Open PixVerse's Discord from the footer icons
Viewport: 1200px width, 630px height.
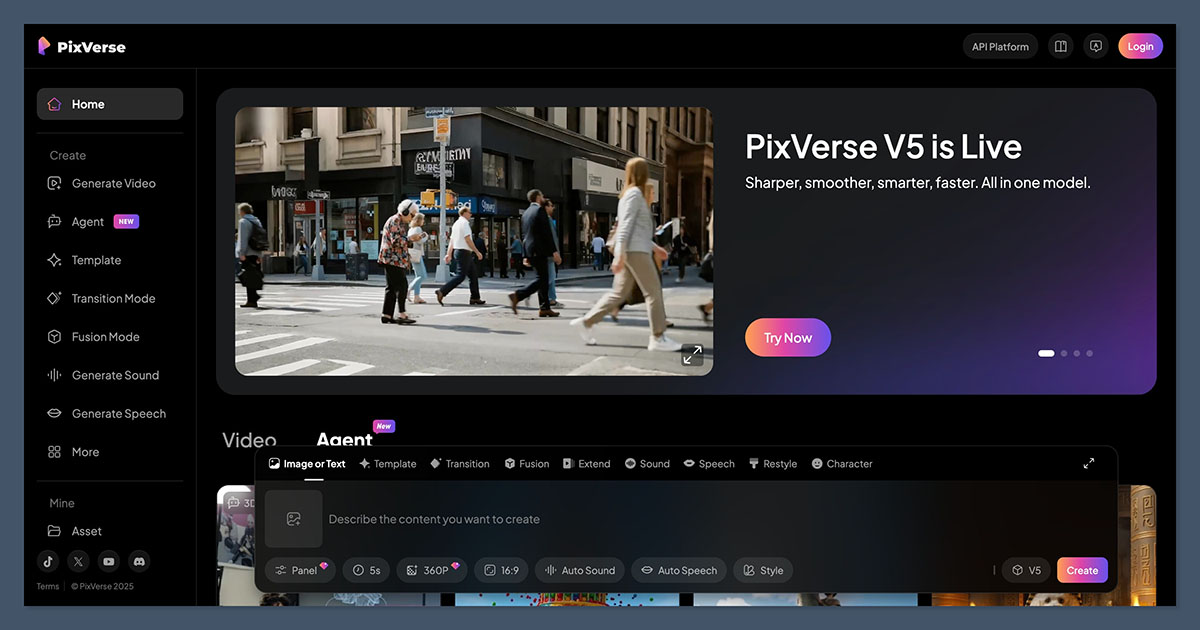click(138, 561)
